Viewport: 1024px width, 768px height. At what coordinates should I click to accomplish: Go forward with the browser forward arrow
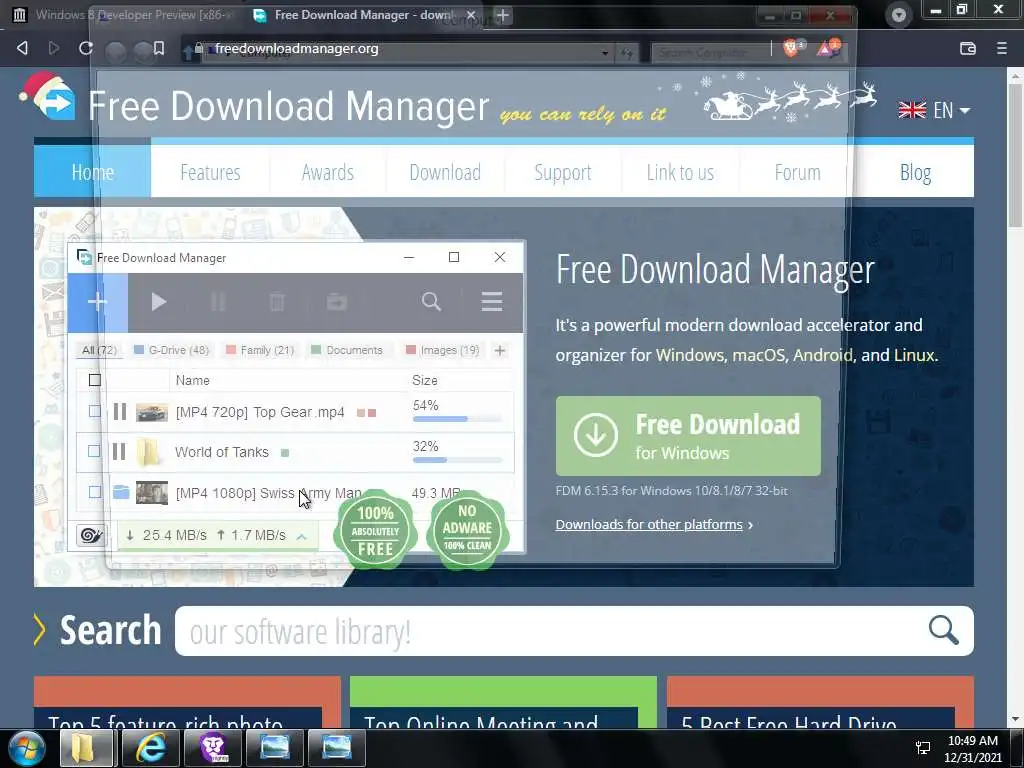[x=54, y=48]
